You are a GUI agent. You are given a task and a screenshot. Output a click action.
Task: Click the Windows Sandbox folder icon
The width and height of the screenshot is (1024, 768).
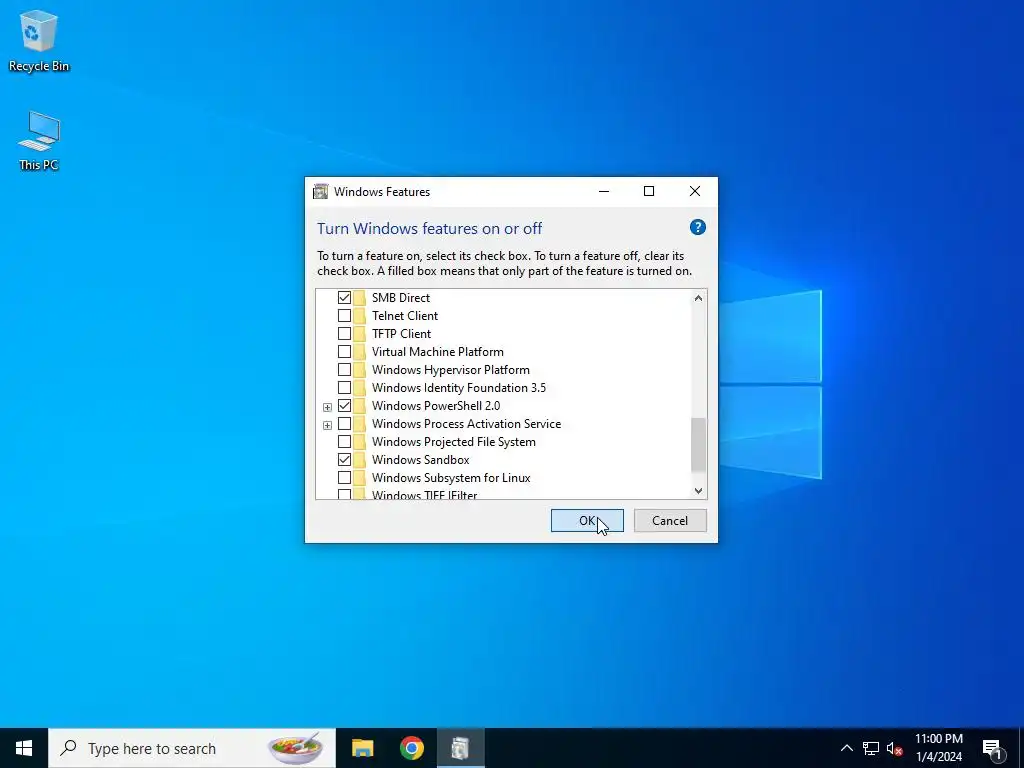[x=360, y=460]
